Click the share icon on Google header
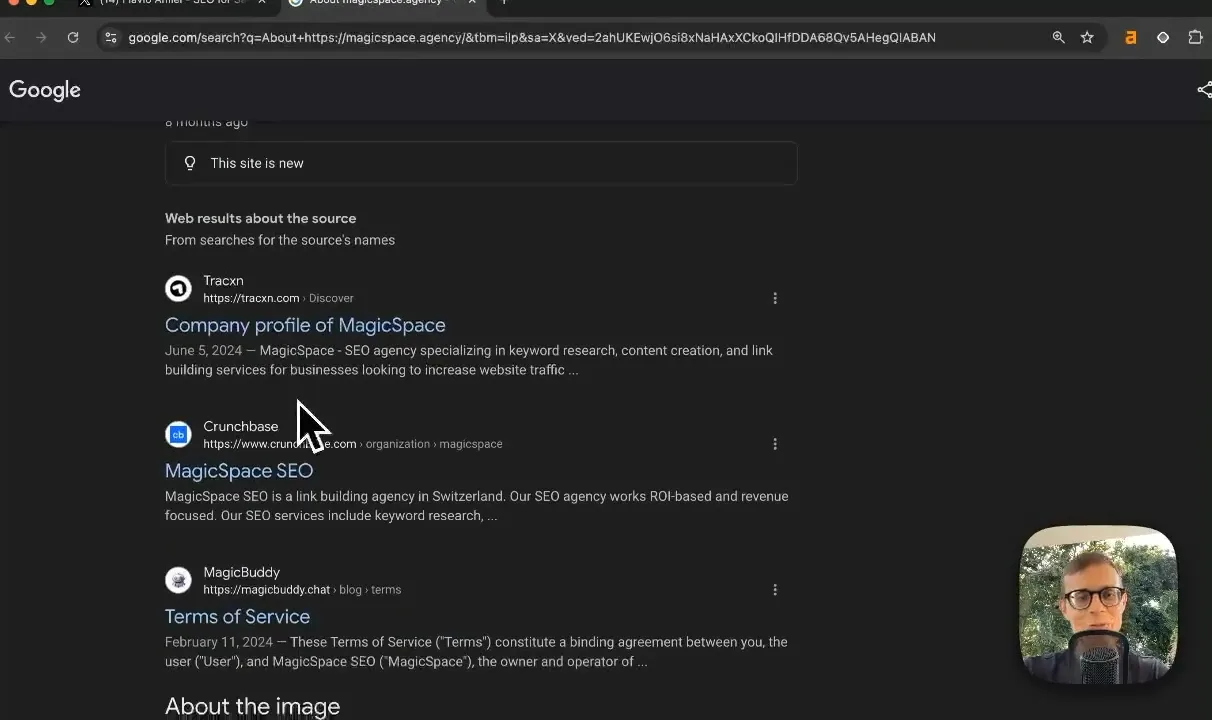This screenshot has width=1212, height=720. pos(1204,90)
